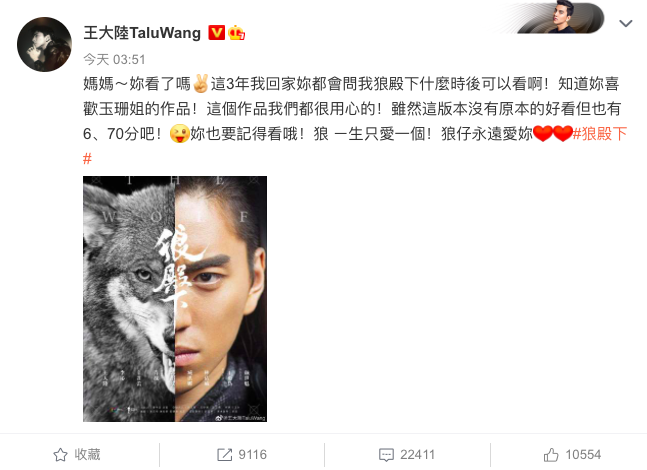Expand the post options chevron menu
The height and width of the screenshot is (470, 647).
[x=626, y=24]
